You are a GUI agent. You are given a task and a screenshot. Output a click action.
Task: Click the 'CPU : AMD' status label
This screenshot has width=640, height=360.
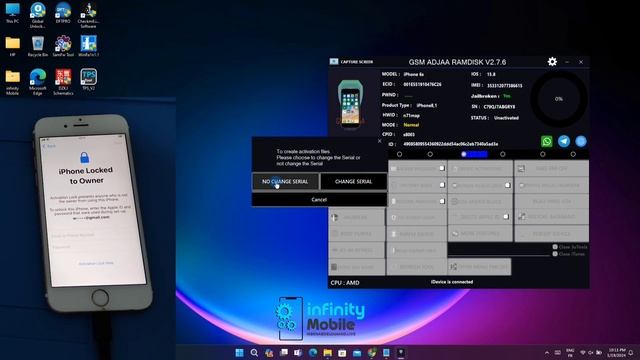[345, 282]
